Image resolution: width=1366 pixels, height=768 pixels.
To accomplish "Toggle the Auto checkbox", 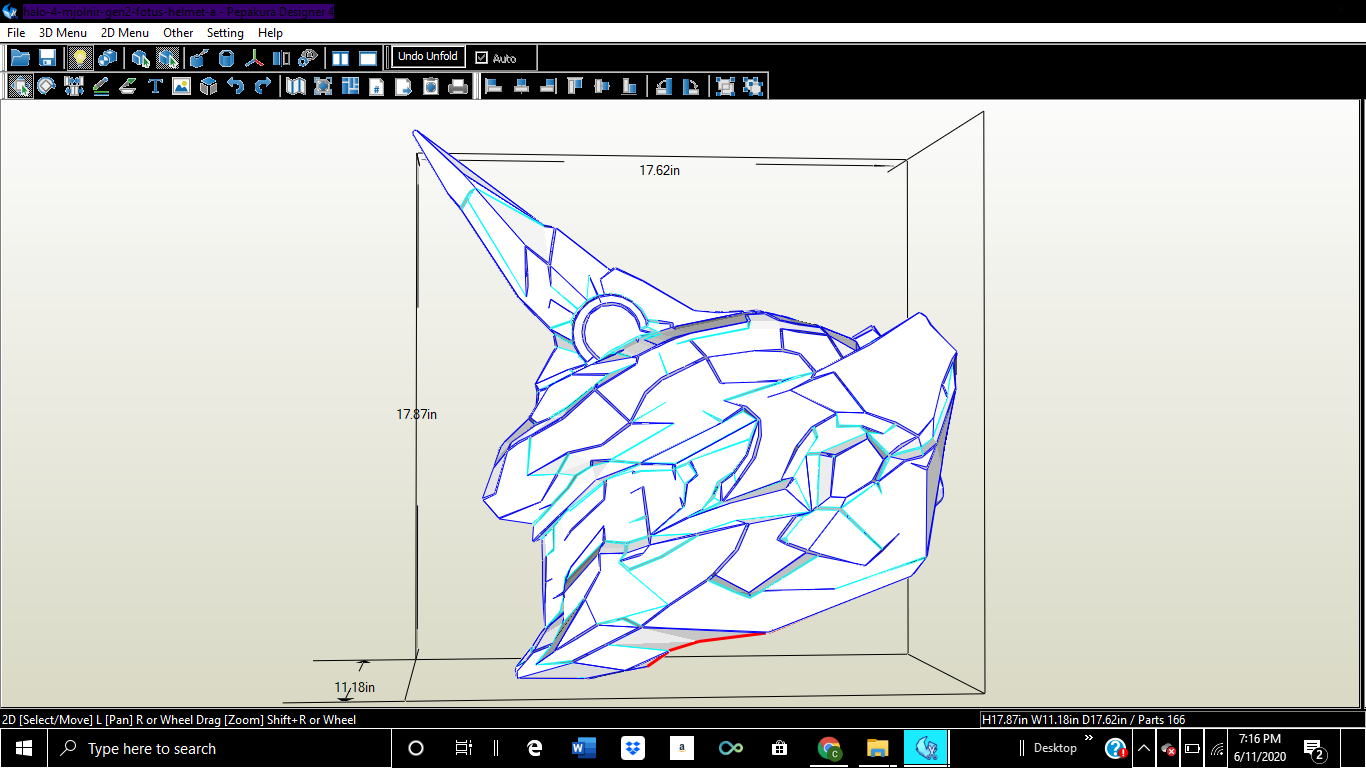I will (x=482, y=58).
